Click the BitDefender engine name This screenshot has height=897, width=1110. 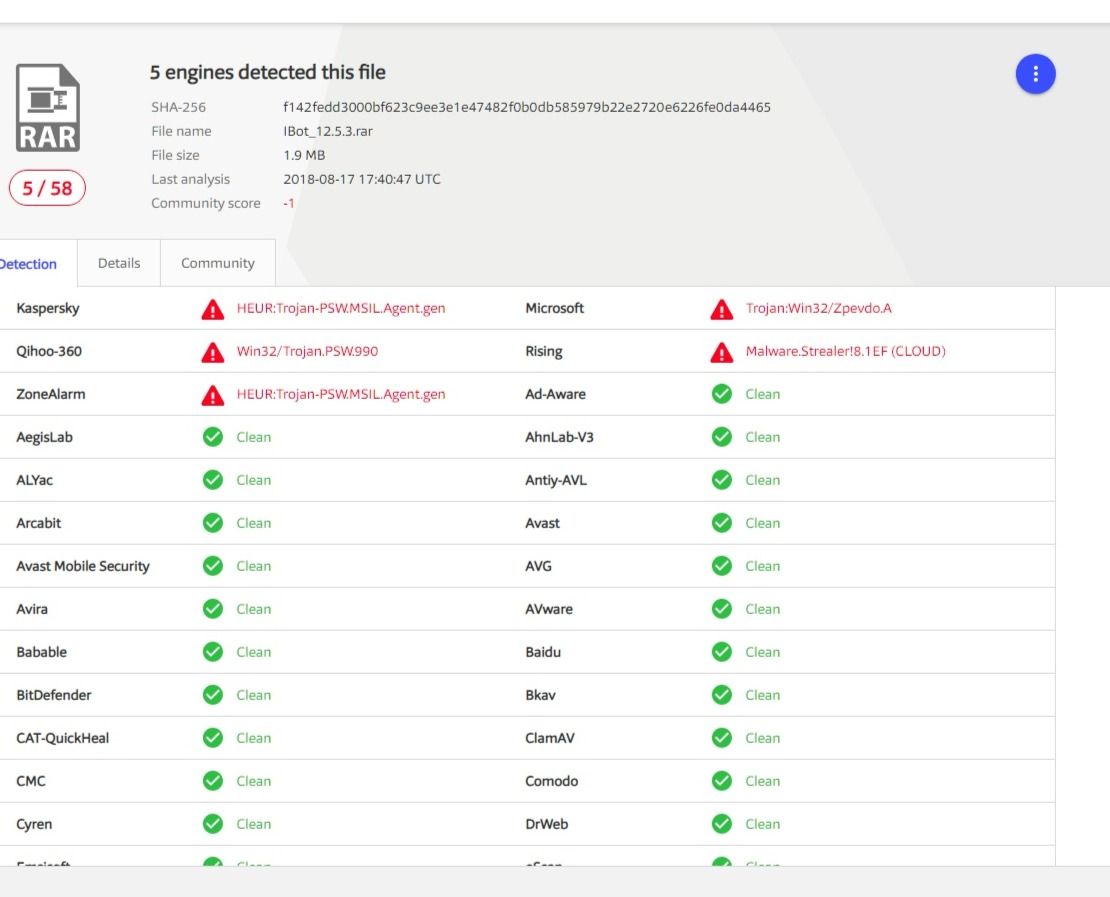(x=54, y=695)
